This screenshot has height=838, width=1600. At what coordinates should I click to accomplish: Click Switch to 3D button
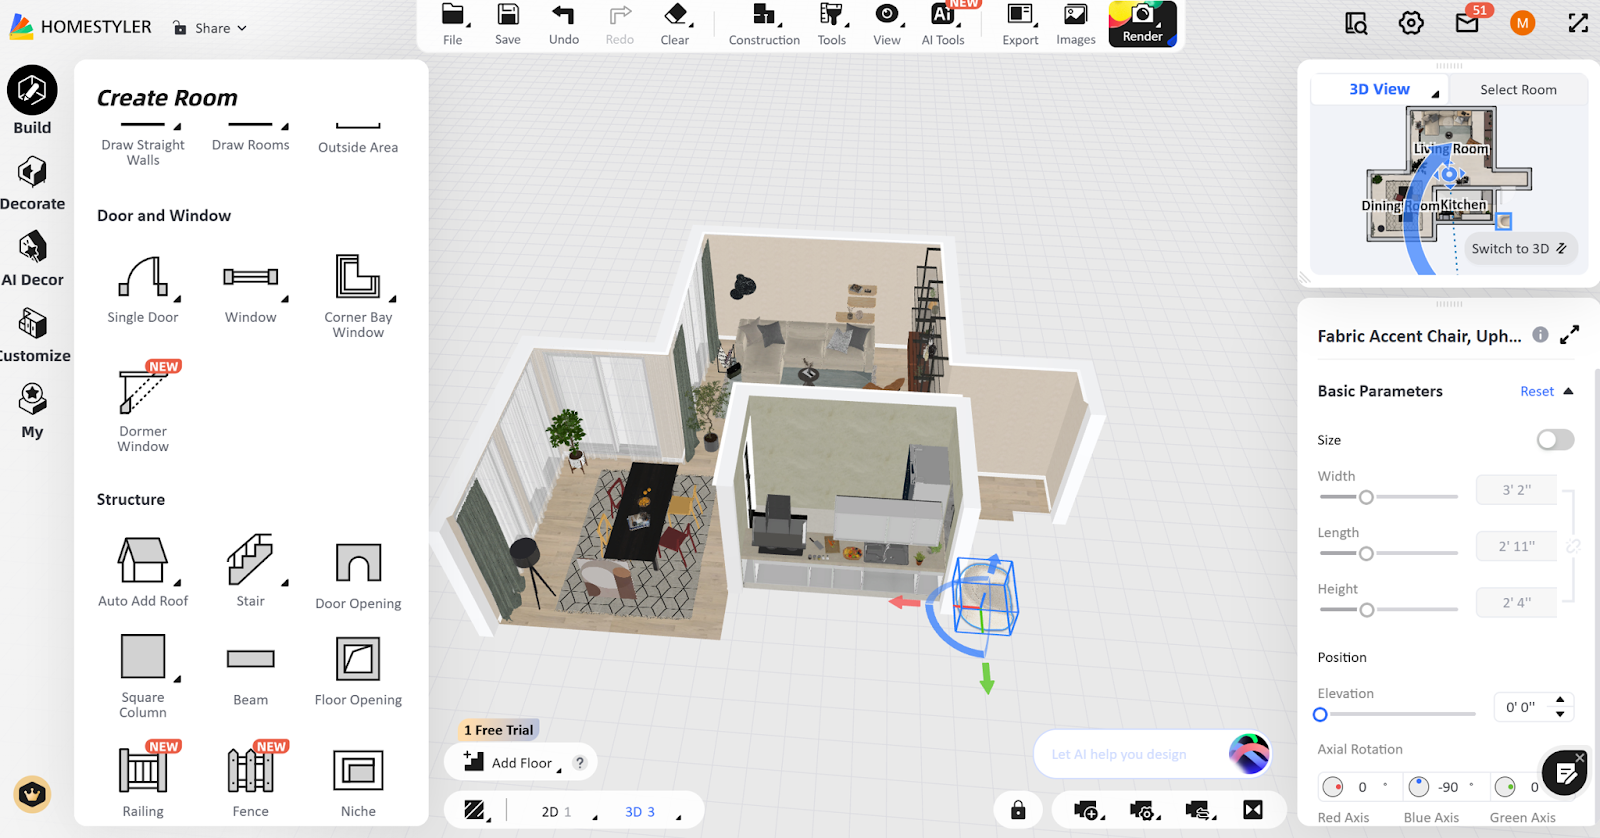pyautogui.click(x=1519, y=248)
